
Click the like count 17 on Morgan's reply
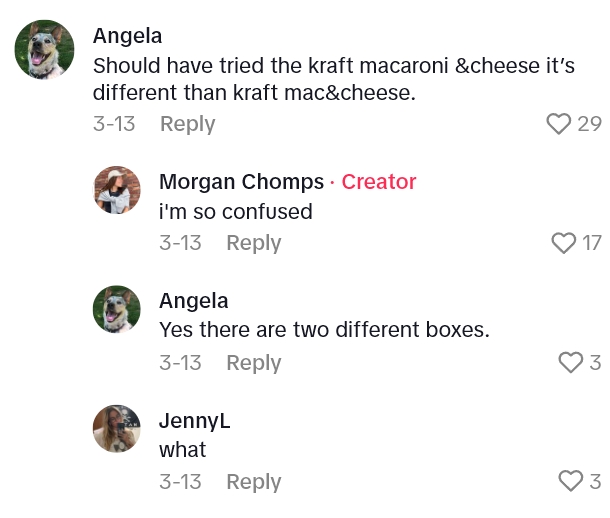[591, 243]
